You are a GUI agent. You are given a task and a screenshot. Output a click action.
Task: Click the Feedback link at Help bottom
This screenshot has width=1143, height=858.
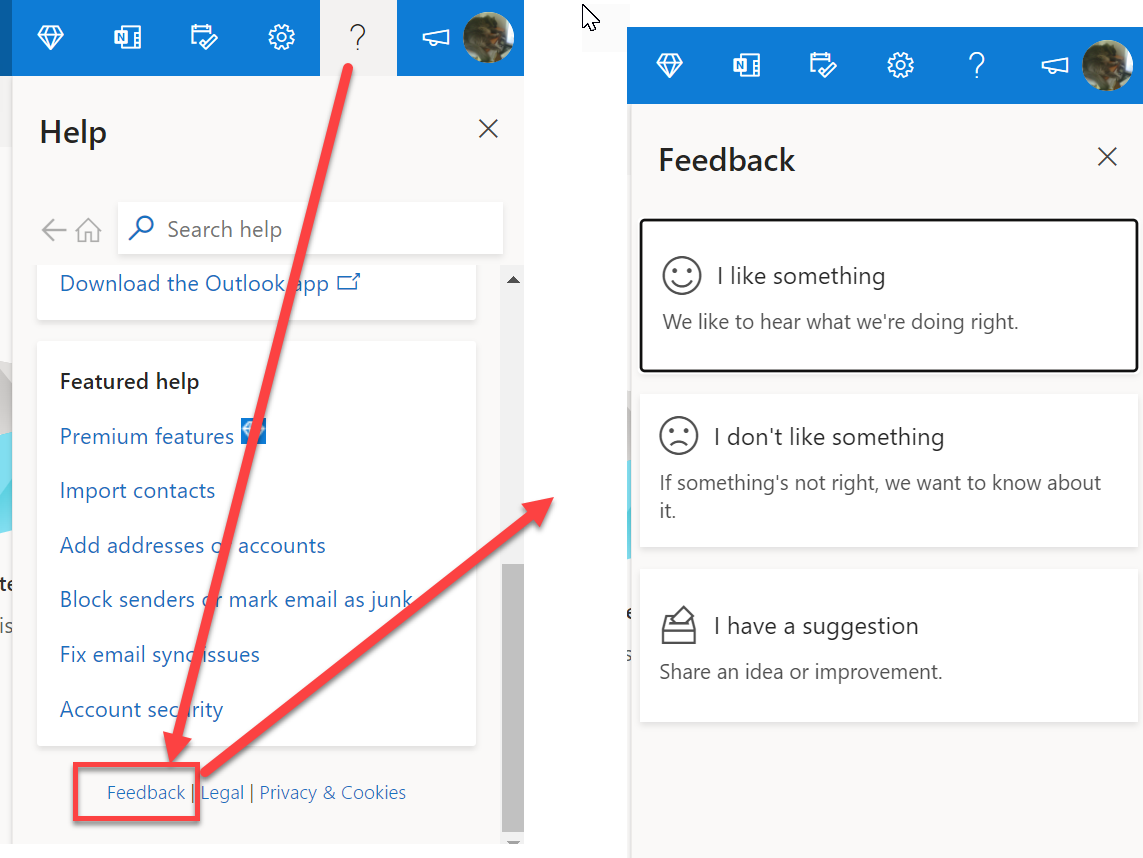[146, 792]
